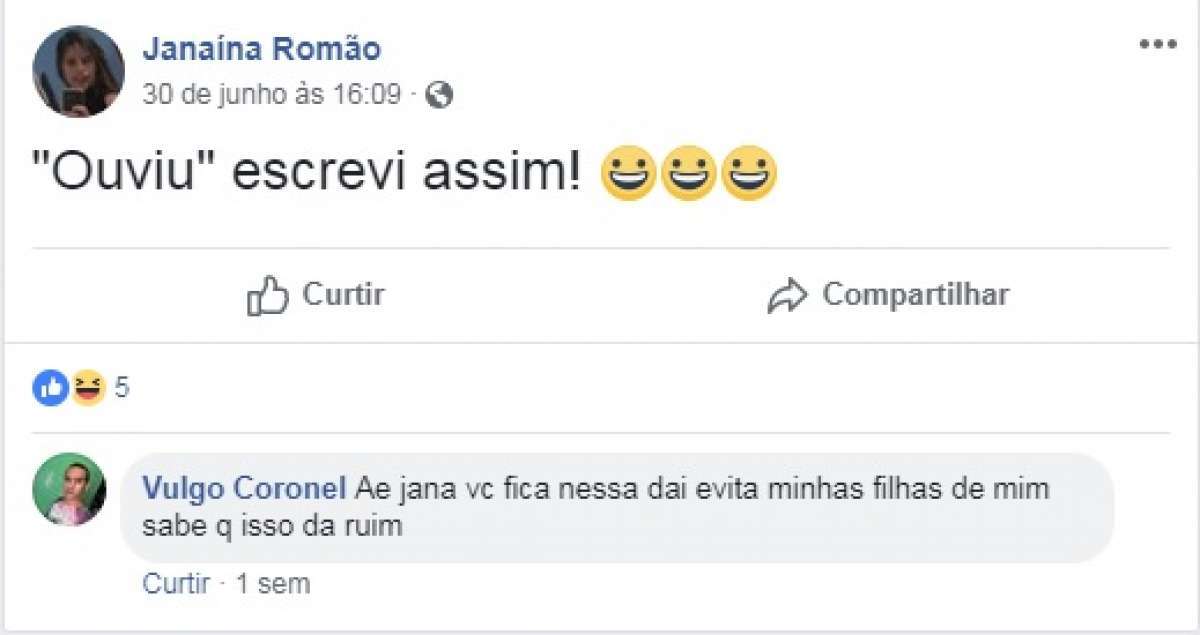
Task: Click the public globe privacy icon
Action: tap(439, 95)
